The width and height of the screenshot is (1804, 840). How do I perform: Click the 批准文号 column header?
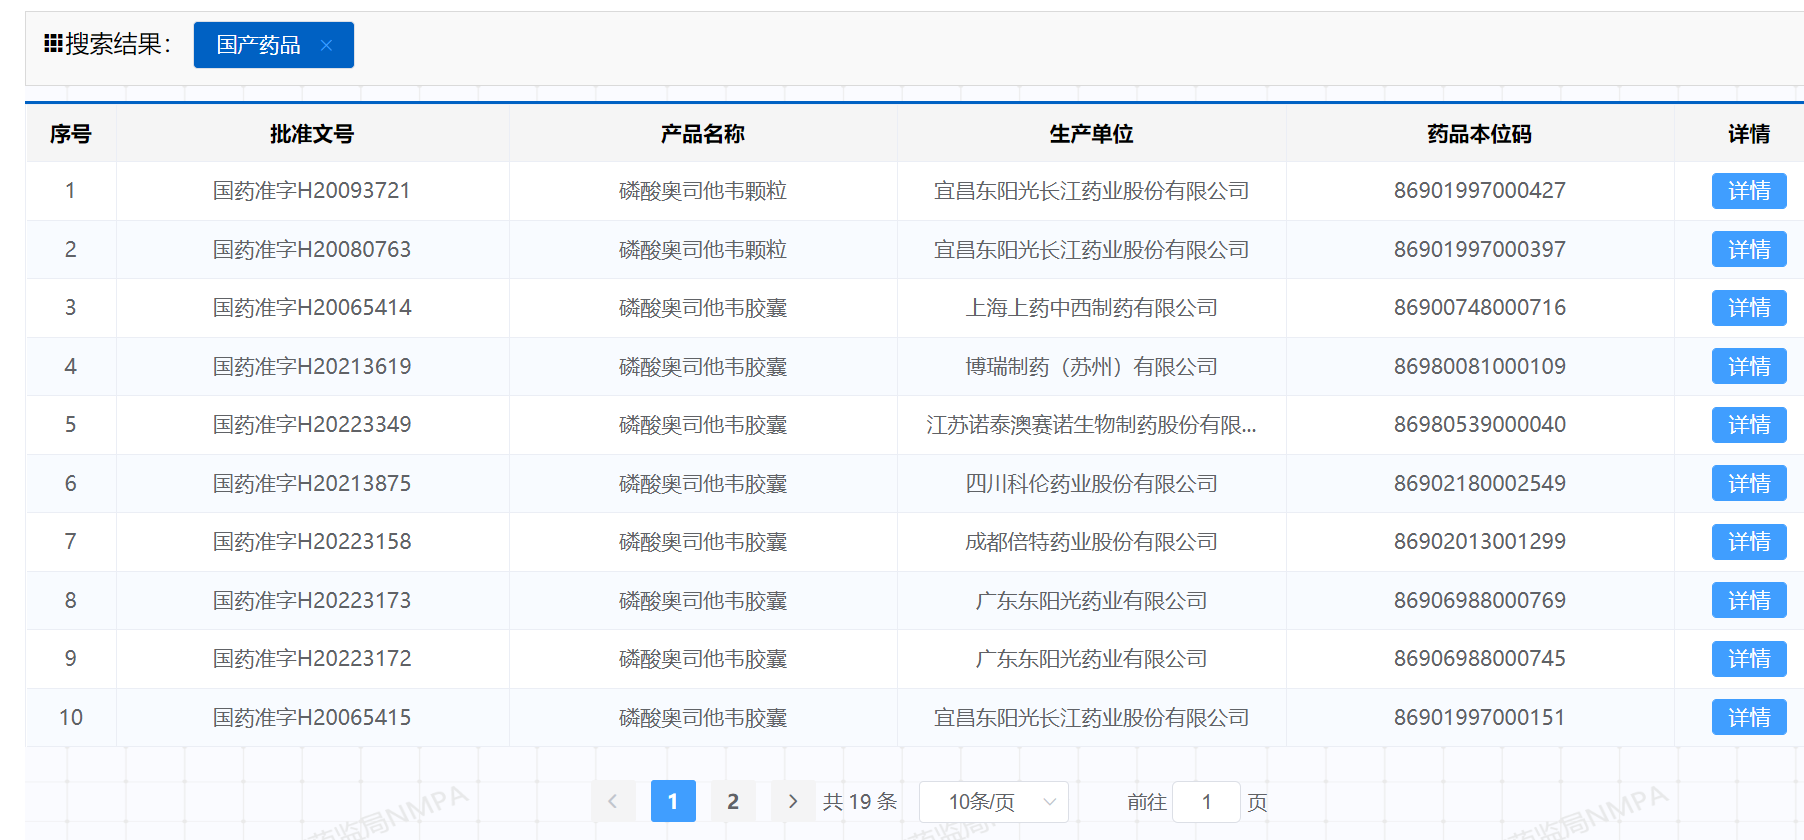point(312,134)
